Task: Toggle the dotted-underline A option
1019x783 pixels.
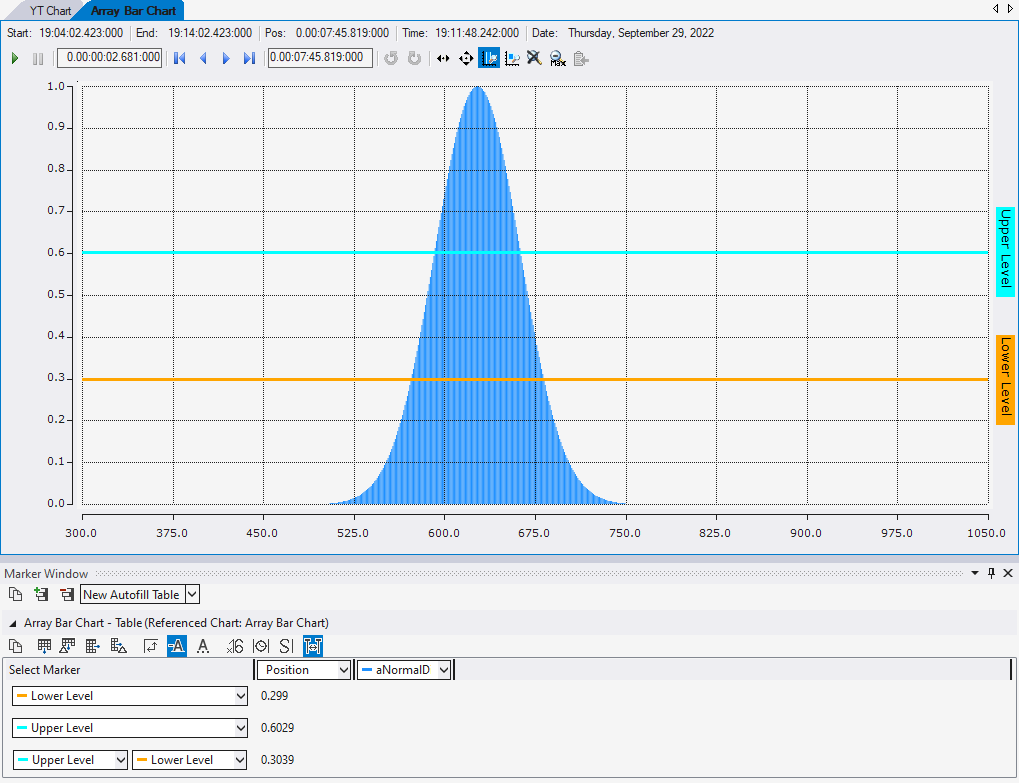Action: pyautogui.click(x=203, y=646)
